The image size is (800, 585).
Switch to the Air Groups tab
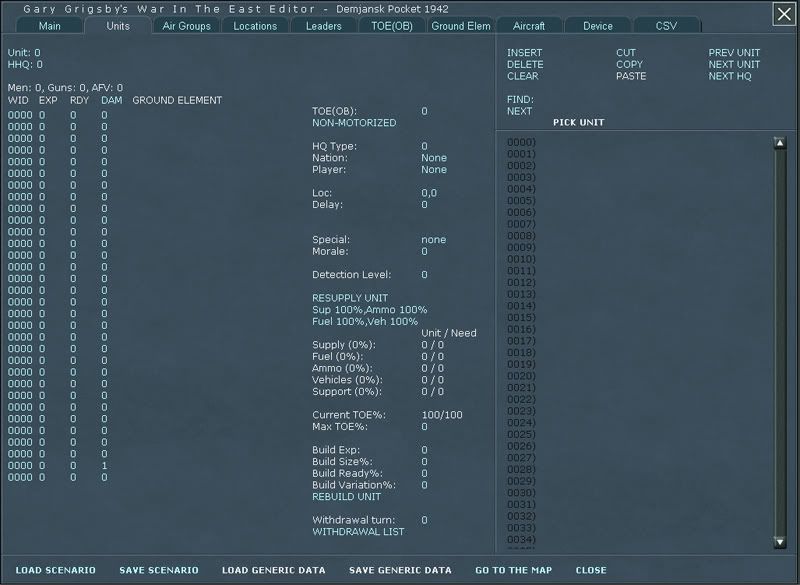(x=187, y=26)
